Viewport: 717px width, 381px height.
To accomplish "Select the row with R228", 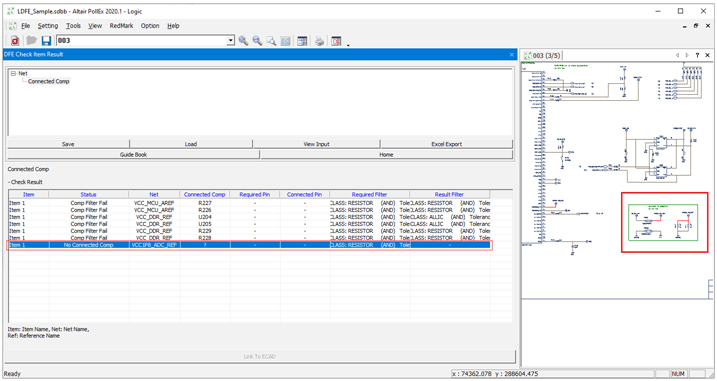I will [249, 238].
